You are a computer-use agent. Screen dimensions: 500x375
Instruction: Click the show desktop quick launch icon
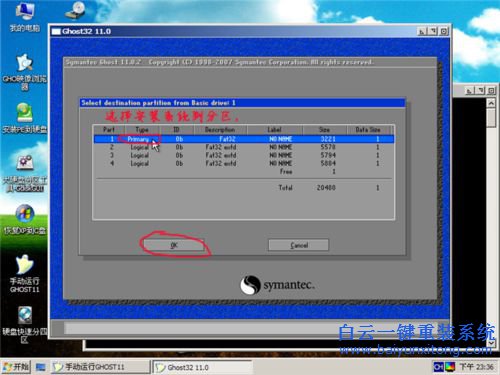pos(40,367)
